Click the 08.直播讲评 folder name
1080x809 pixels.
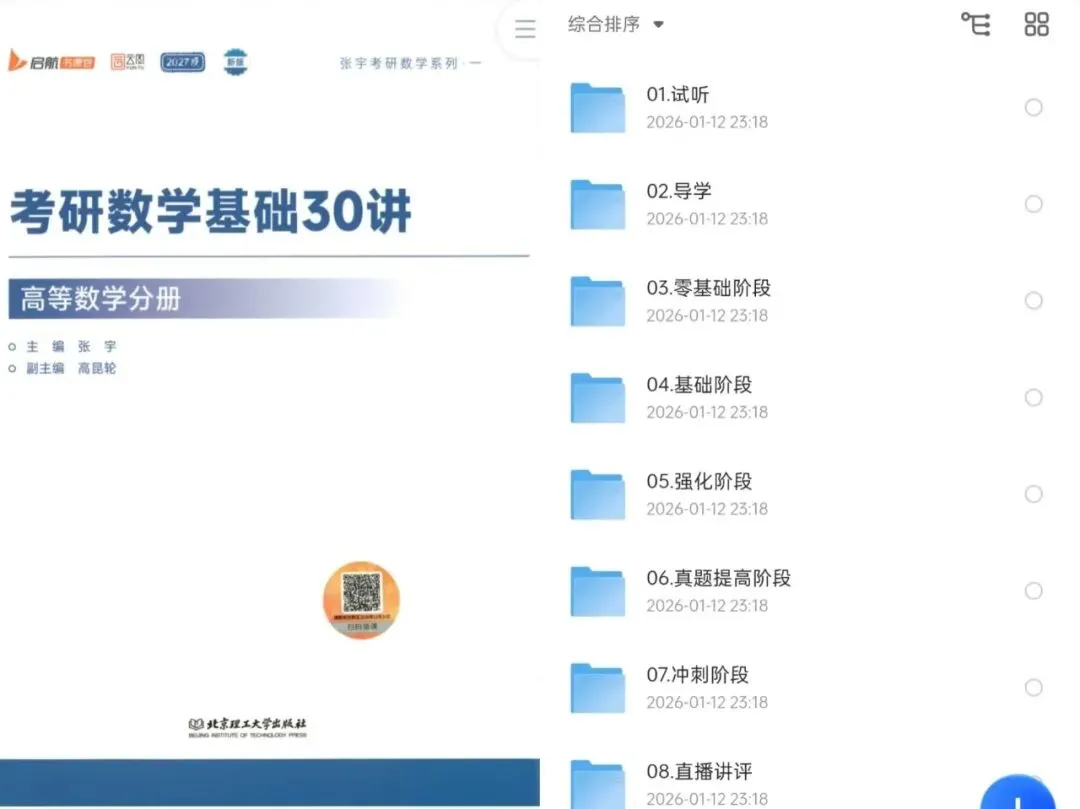pos(699,771)
